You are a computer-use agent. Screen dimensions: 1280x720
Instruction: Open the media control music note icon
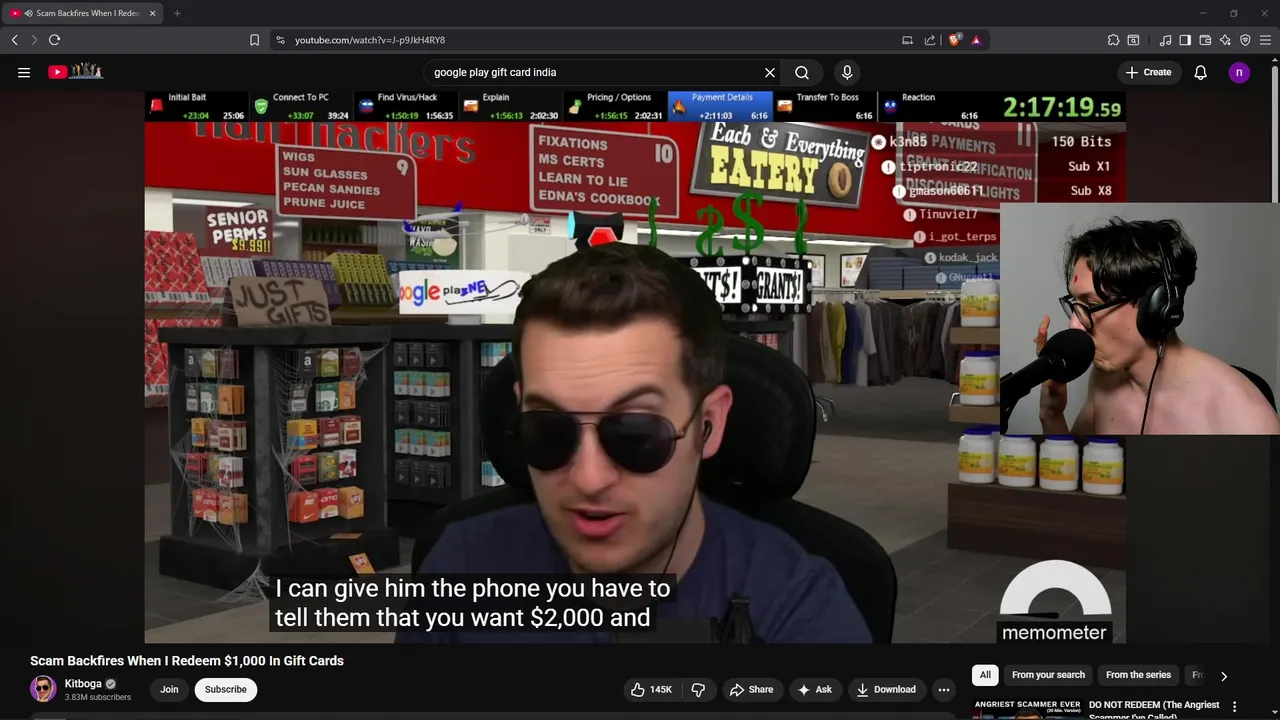pos(1165,40)
